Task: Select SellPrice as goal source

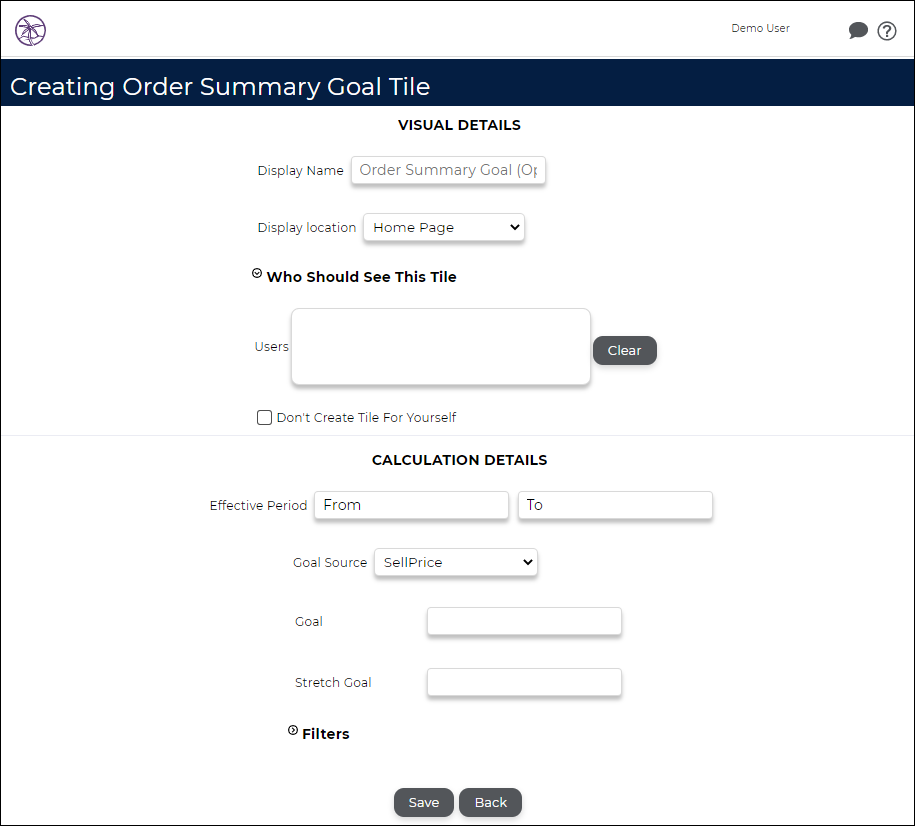Action: click(x=455, y=562)
